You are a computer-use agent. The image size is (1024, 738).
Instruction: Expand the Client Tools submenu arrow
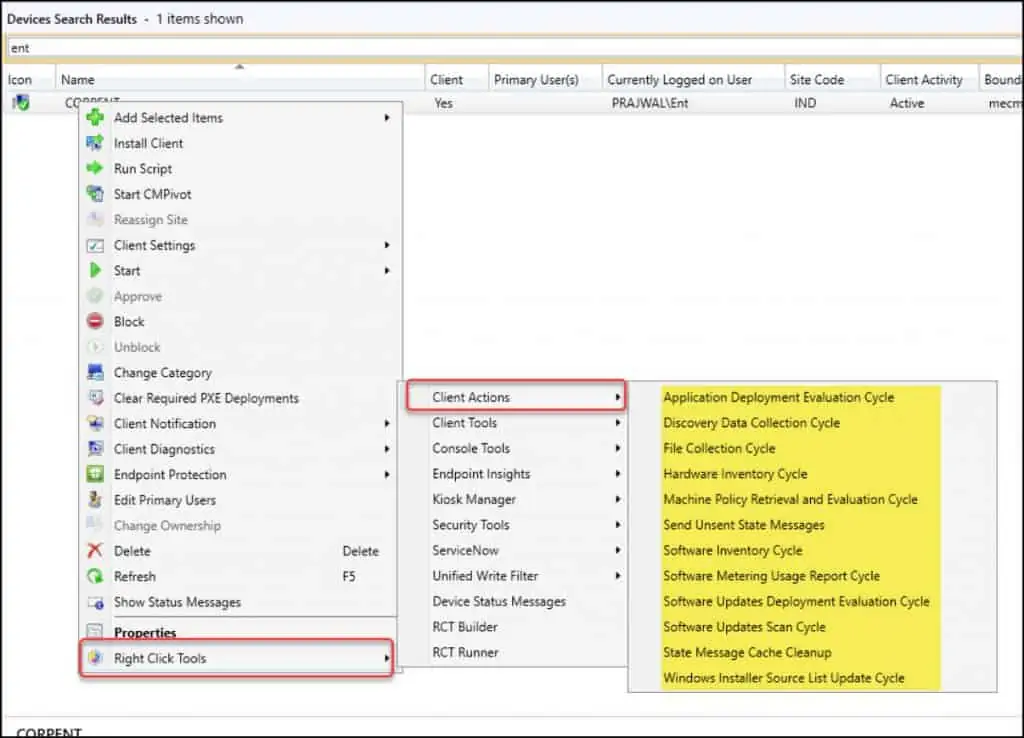tap(617, 423)
